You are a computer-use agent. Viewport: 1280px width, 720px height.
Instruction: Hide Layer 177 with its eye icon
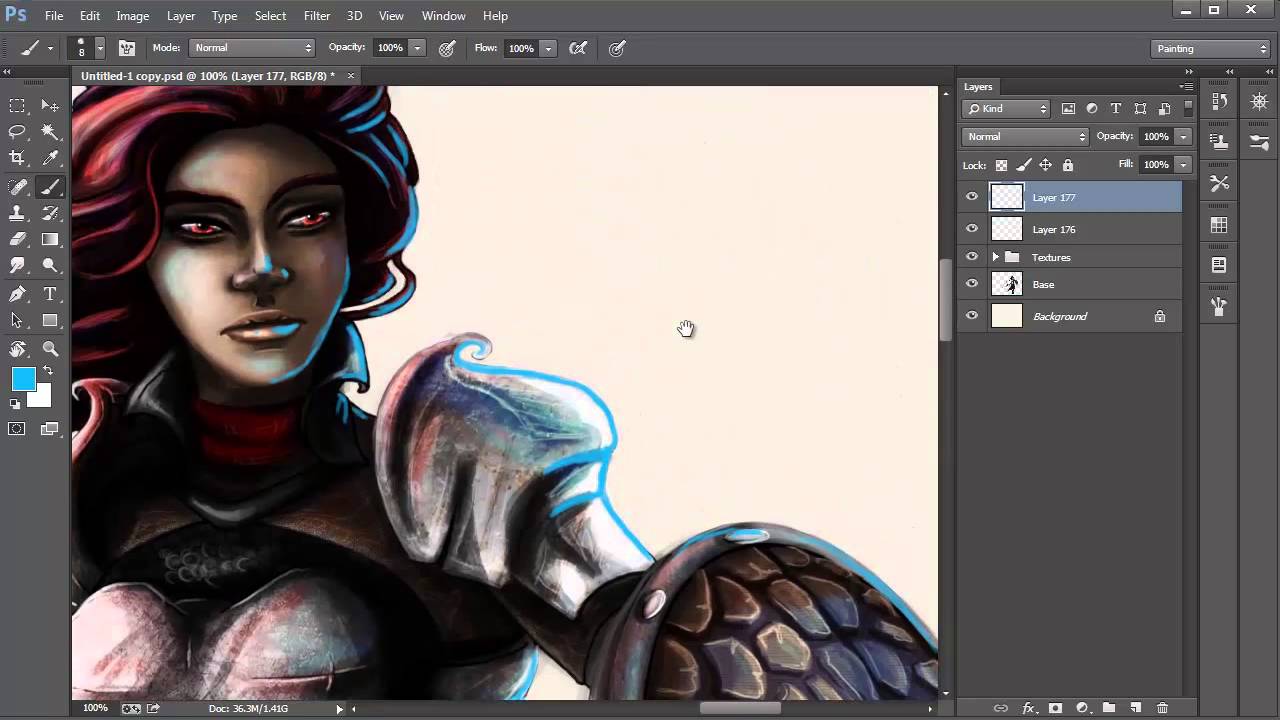tap(972, 197)
